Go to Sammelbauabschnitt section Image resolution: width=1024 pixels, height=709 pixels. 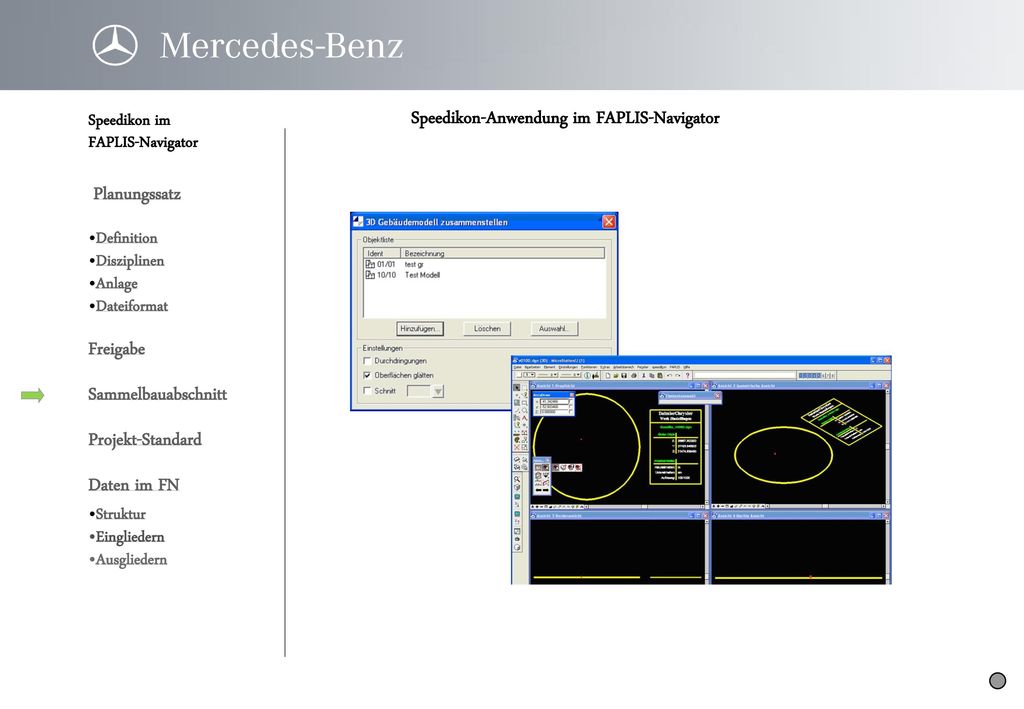point(157,394)
